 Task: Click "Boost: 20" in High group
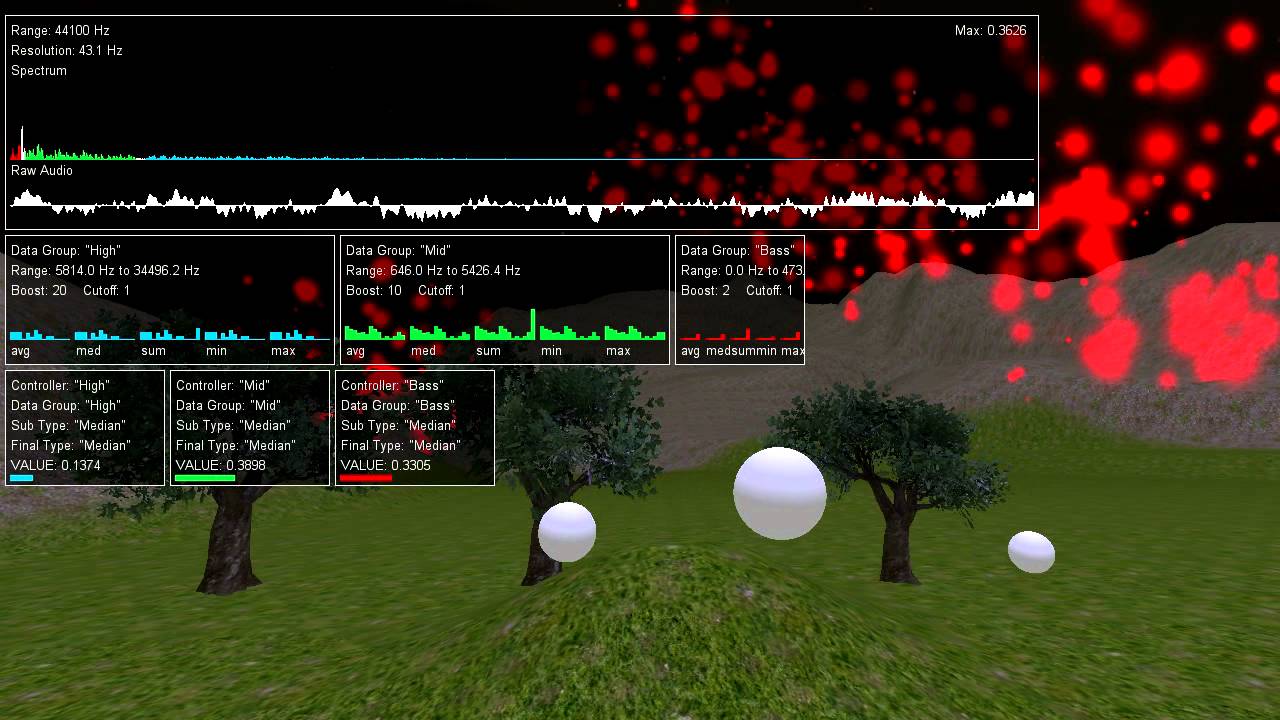coord(39,291)
